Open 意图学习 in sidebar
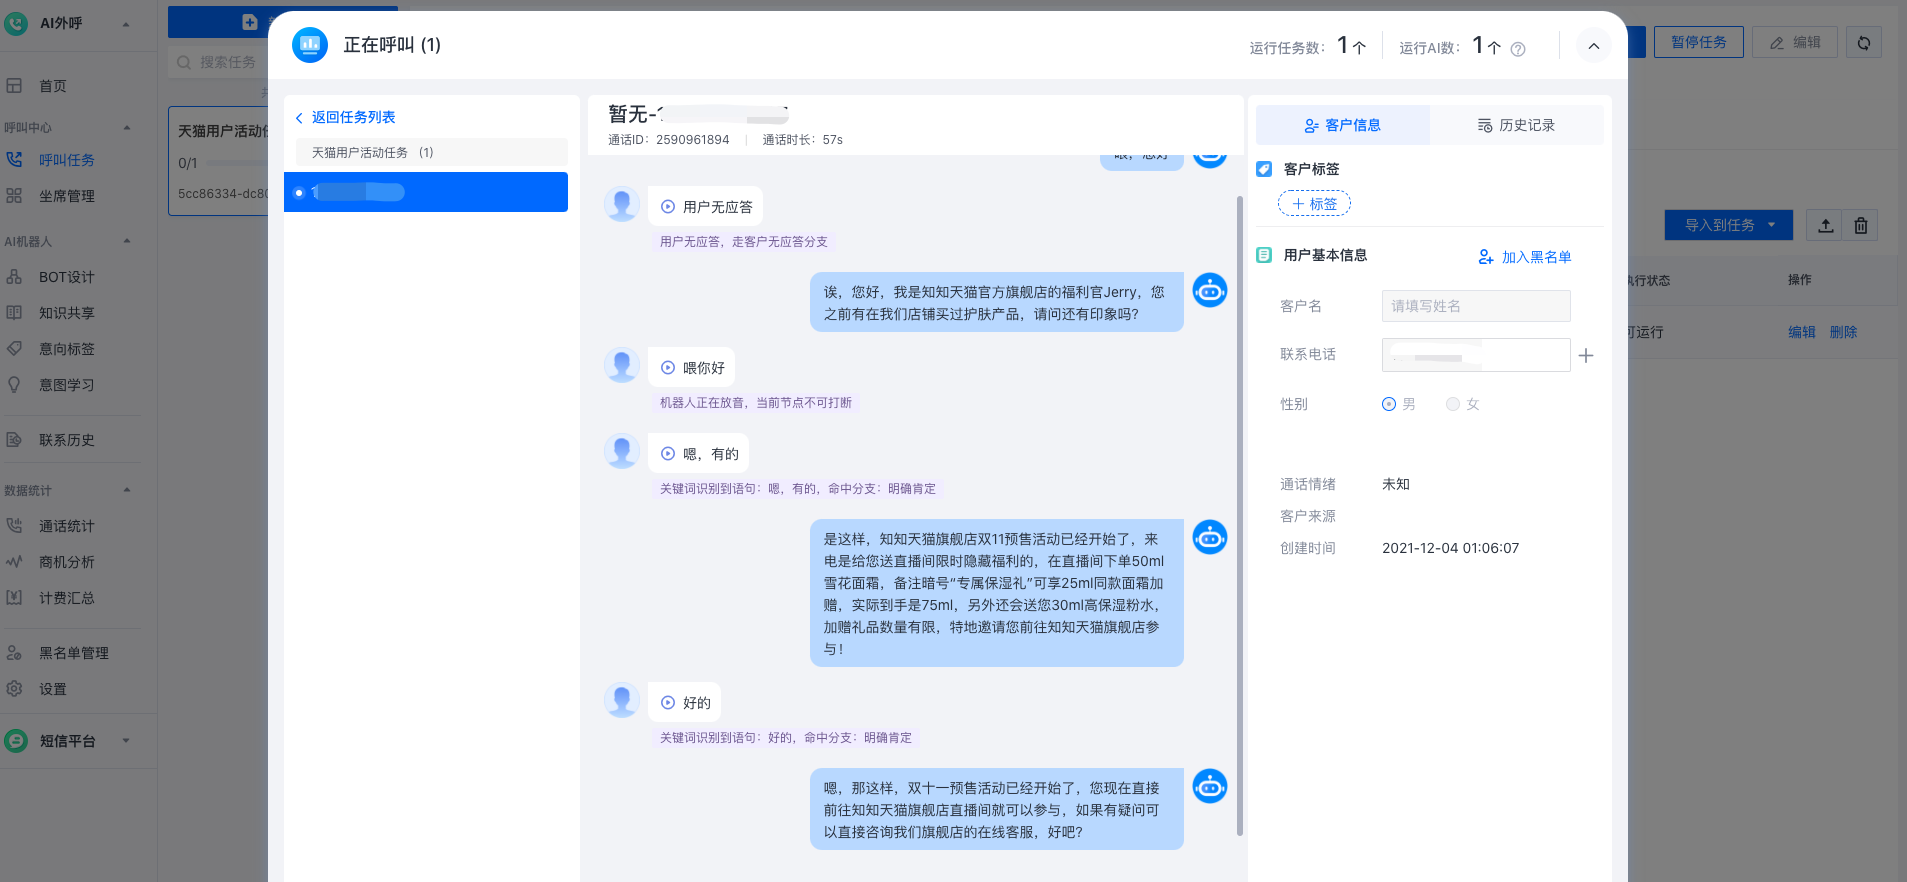 (x=66, y=385)
